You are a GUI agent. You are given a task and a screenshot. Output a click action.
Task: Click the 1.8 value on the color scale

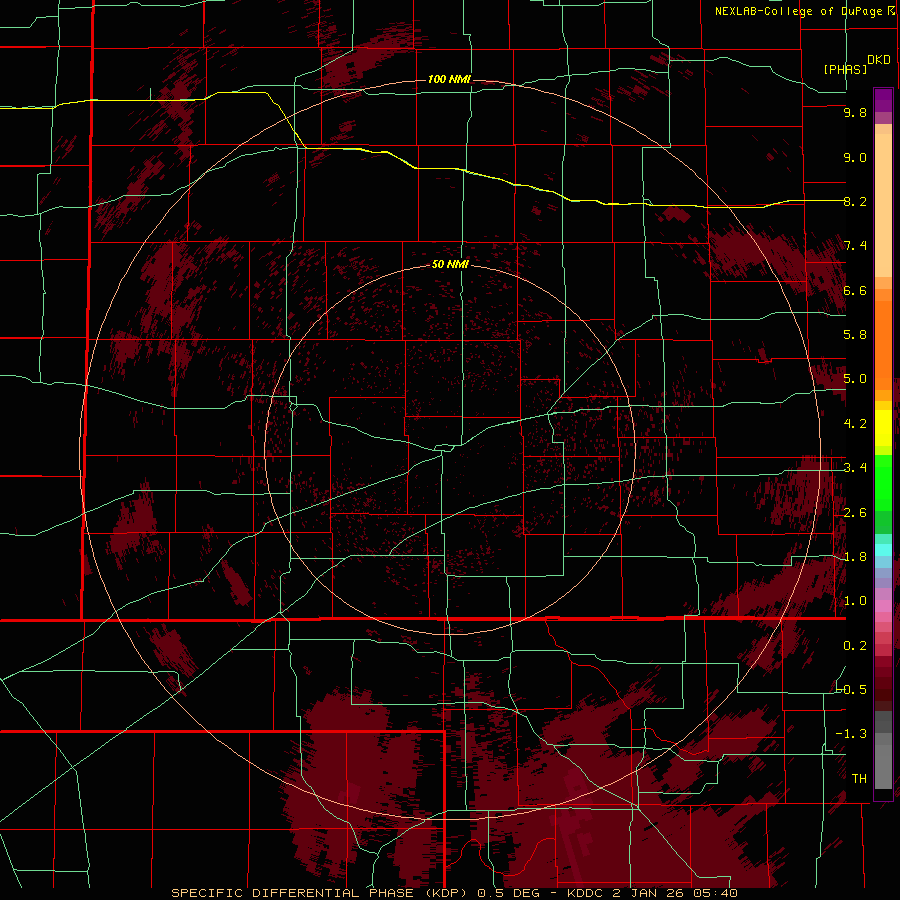pos(855,557)
